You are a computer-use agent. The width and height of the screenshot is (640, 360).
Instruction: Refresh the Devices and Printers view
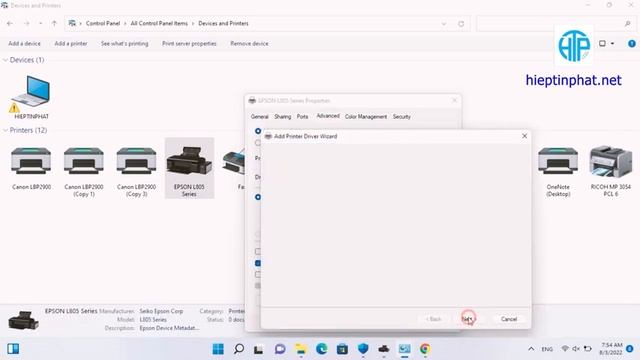click(x=461, y=24)
